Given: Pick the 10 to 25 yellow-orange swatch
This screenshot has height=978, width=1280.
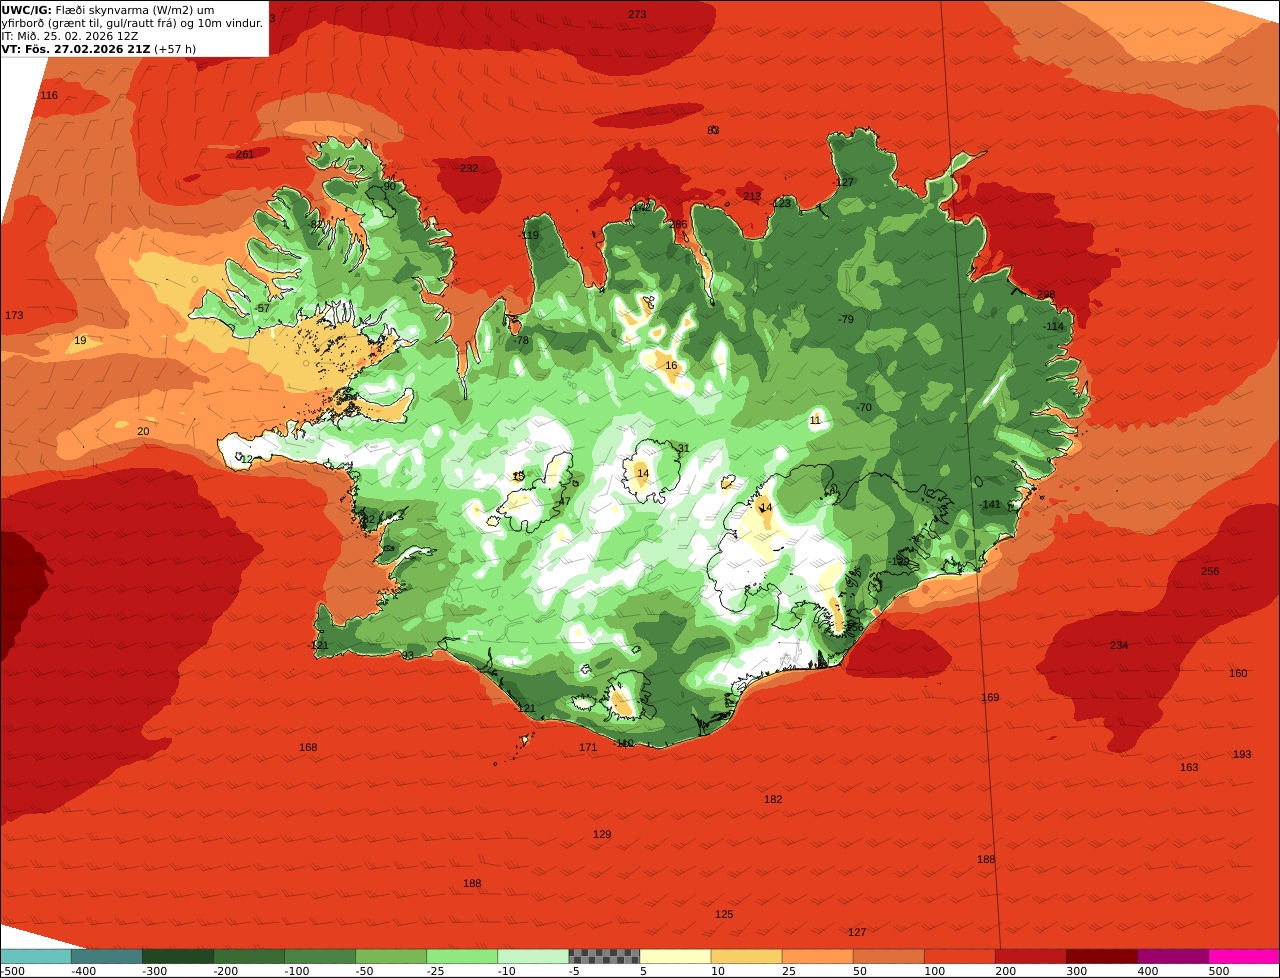Looking at the screenshot, I should [x=746, y=956].
